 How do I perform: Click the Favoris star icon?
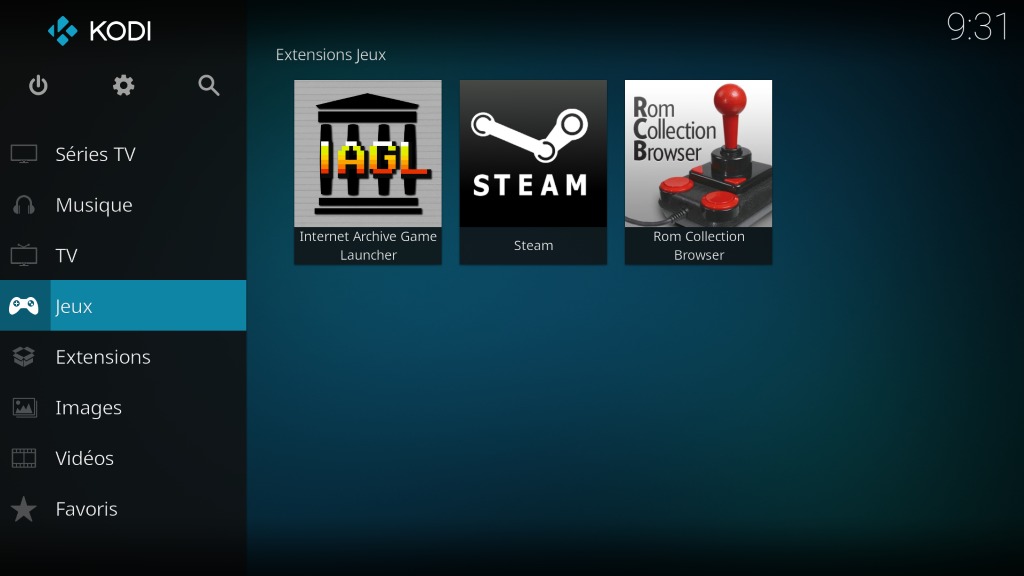point(24,509)
